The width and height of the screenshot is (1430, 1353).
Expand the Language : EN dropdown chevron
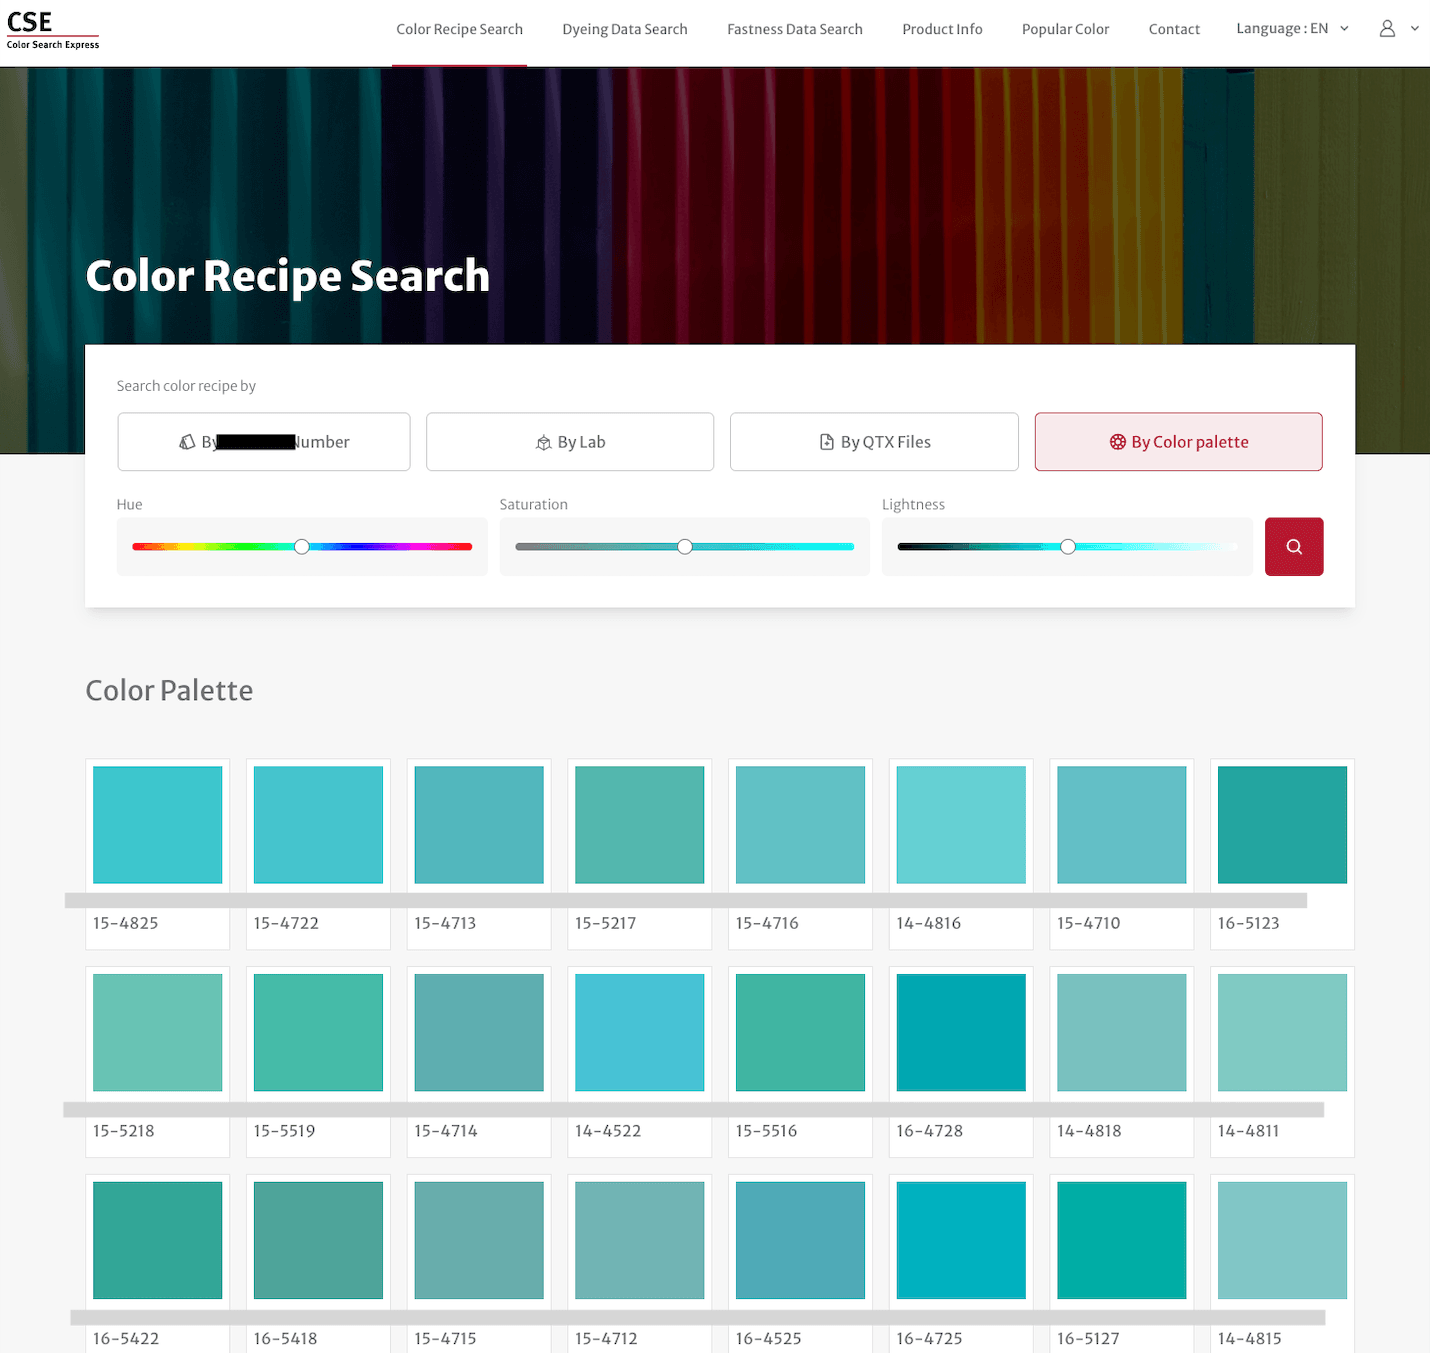[1344, 29]
